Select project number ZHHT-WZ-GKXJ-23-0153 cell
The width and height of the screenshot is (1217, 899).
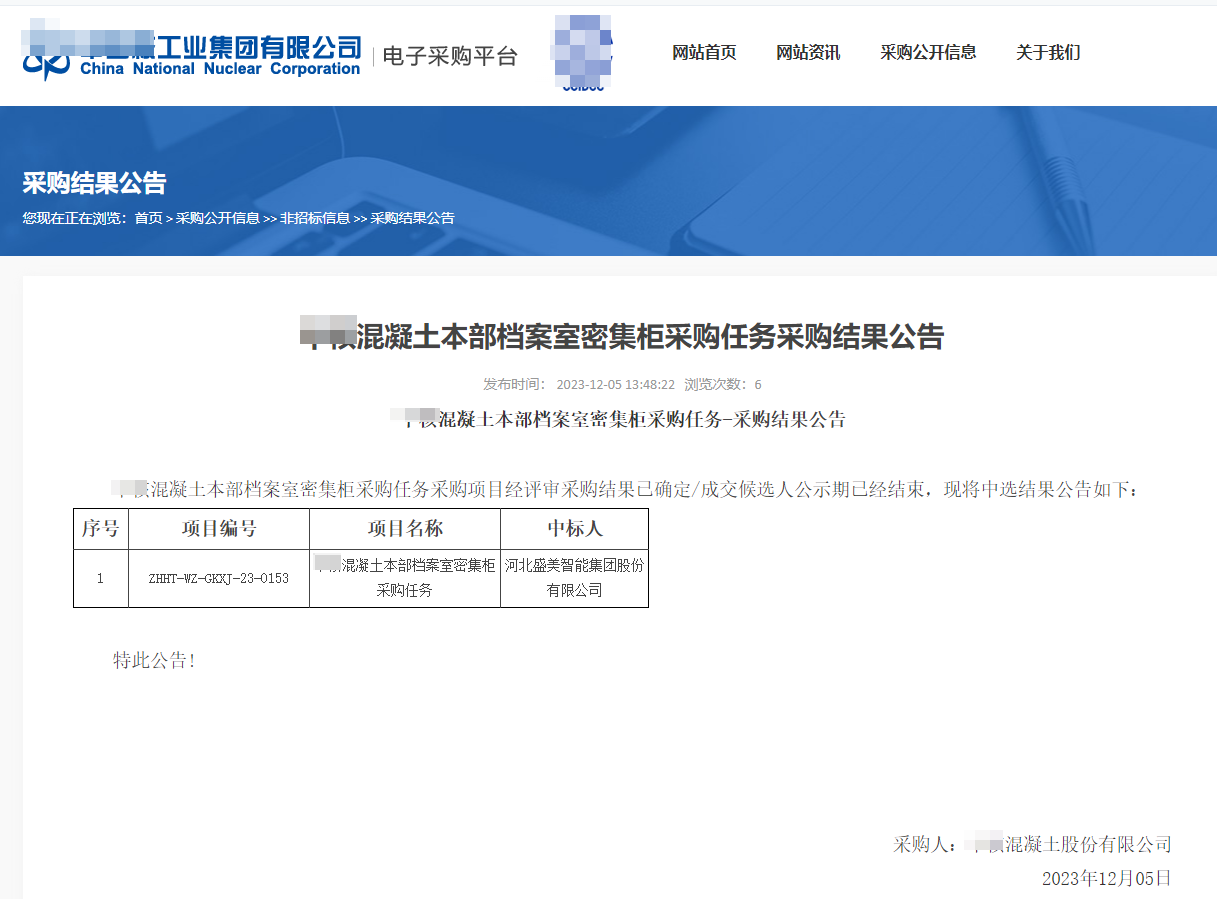pyautogui.click(x=218, y=578)
